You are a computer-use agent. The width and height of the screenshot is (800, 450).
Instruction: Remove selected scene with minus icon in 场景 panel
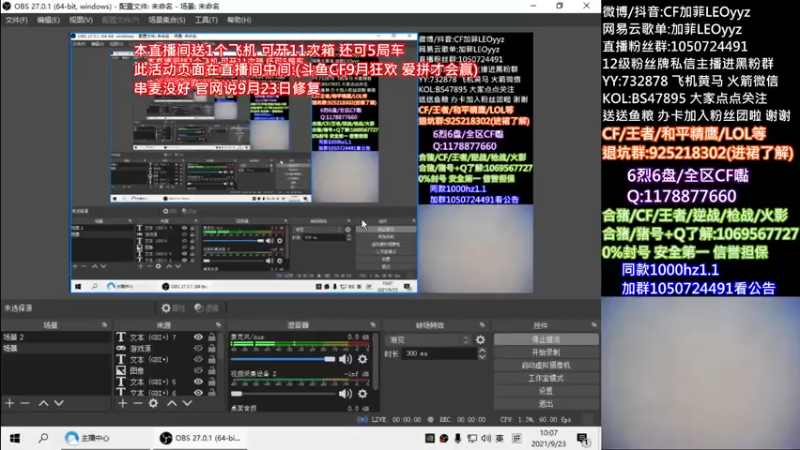(25, 403)
